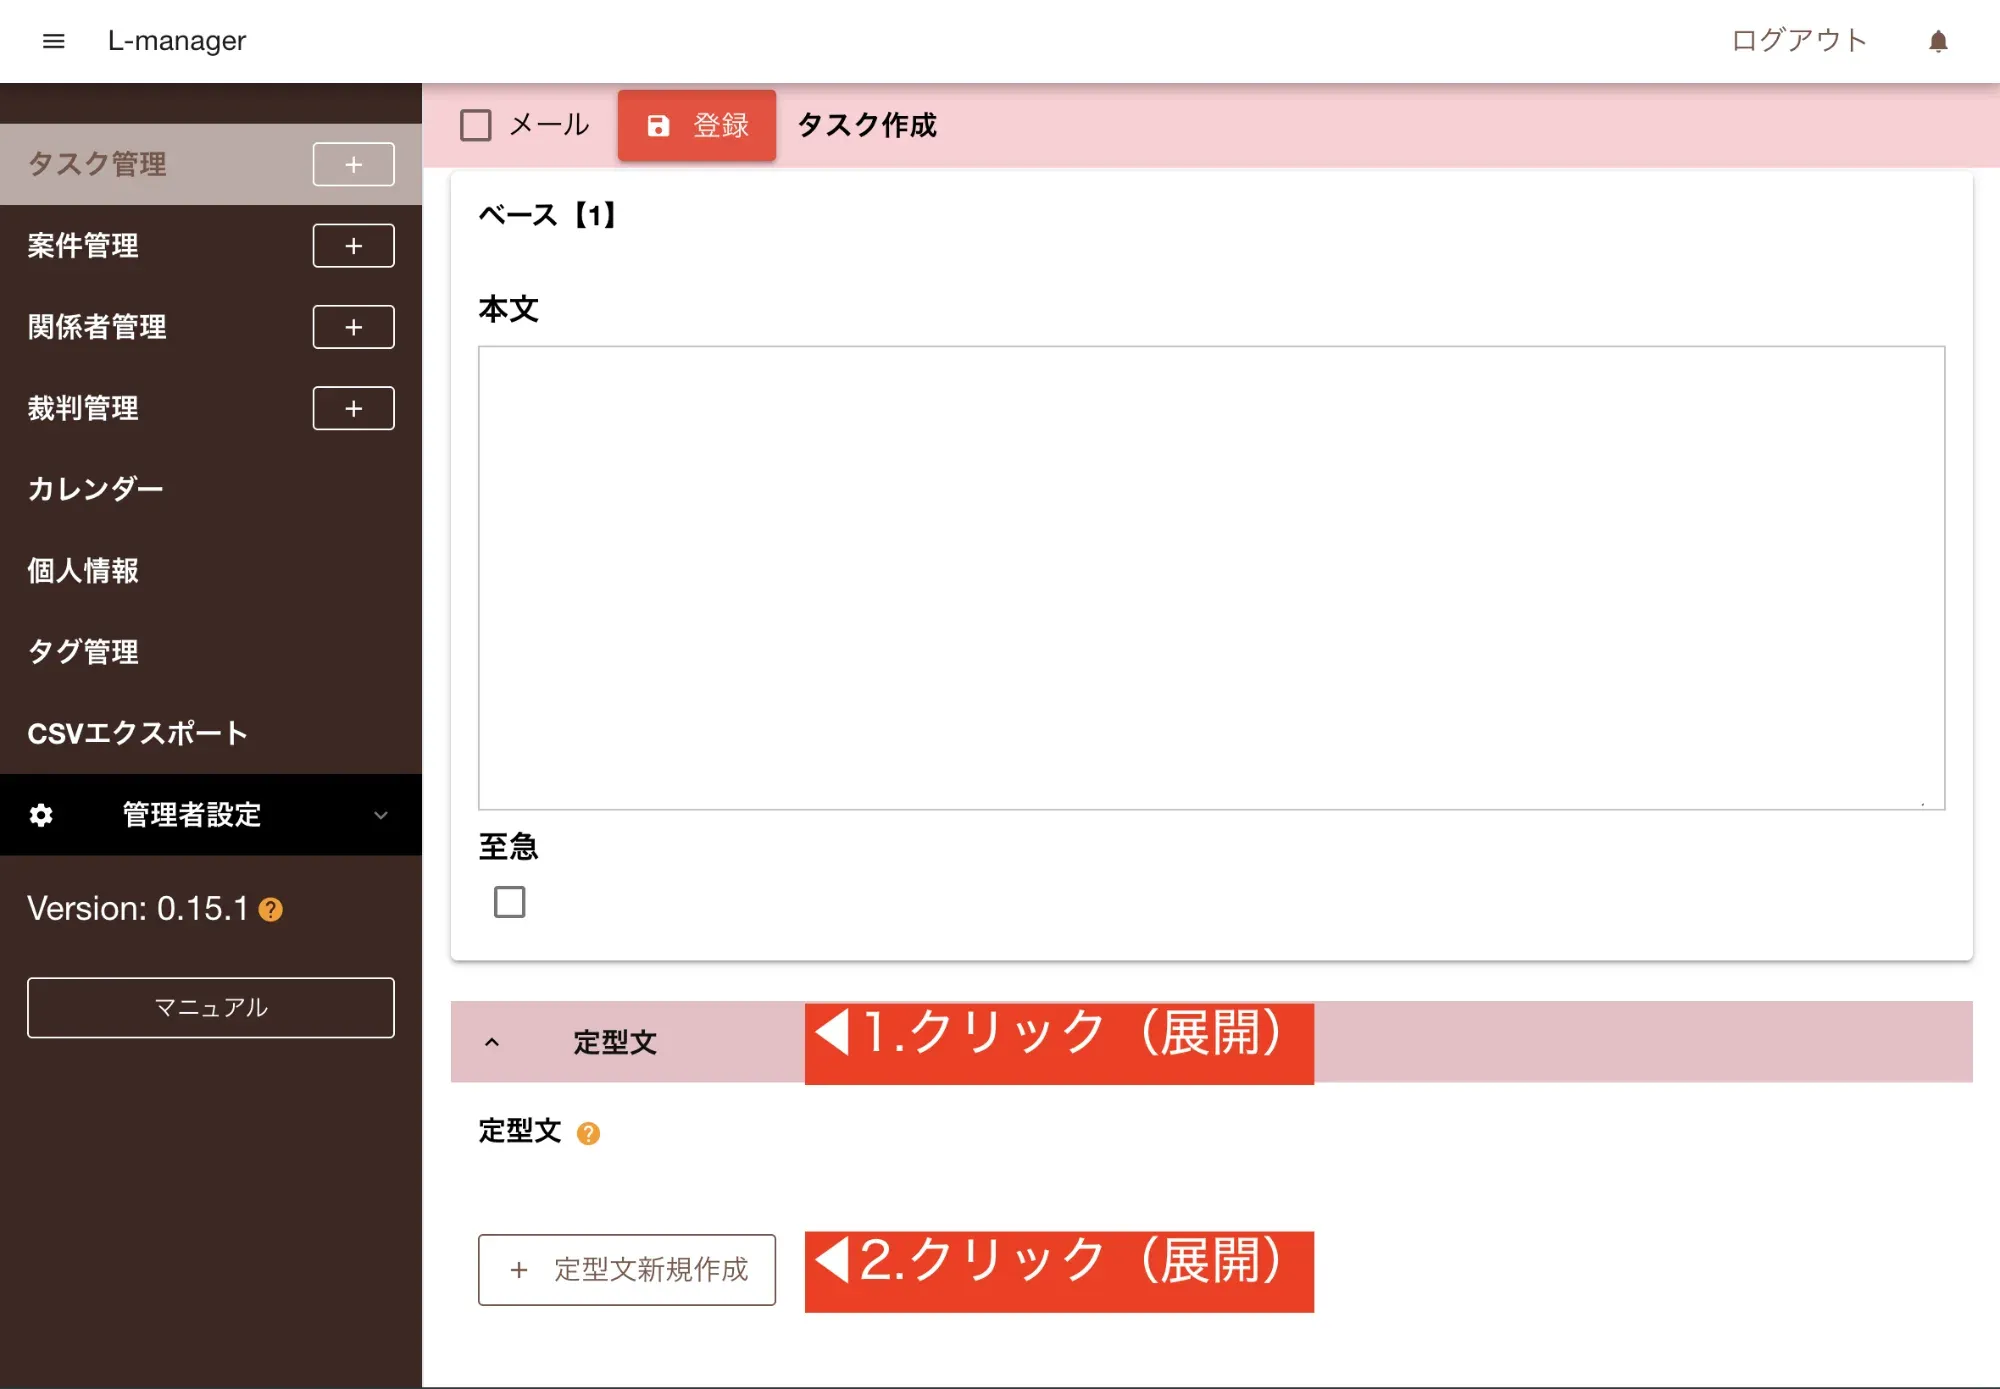
Task: Collapse the 定型文 section header
Action: click(x=492, y=1042)
